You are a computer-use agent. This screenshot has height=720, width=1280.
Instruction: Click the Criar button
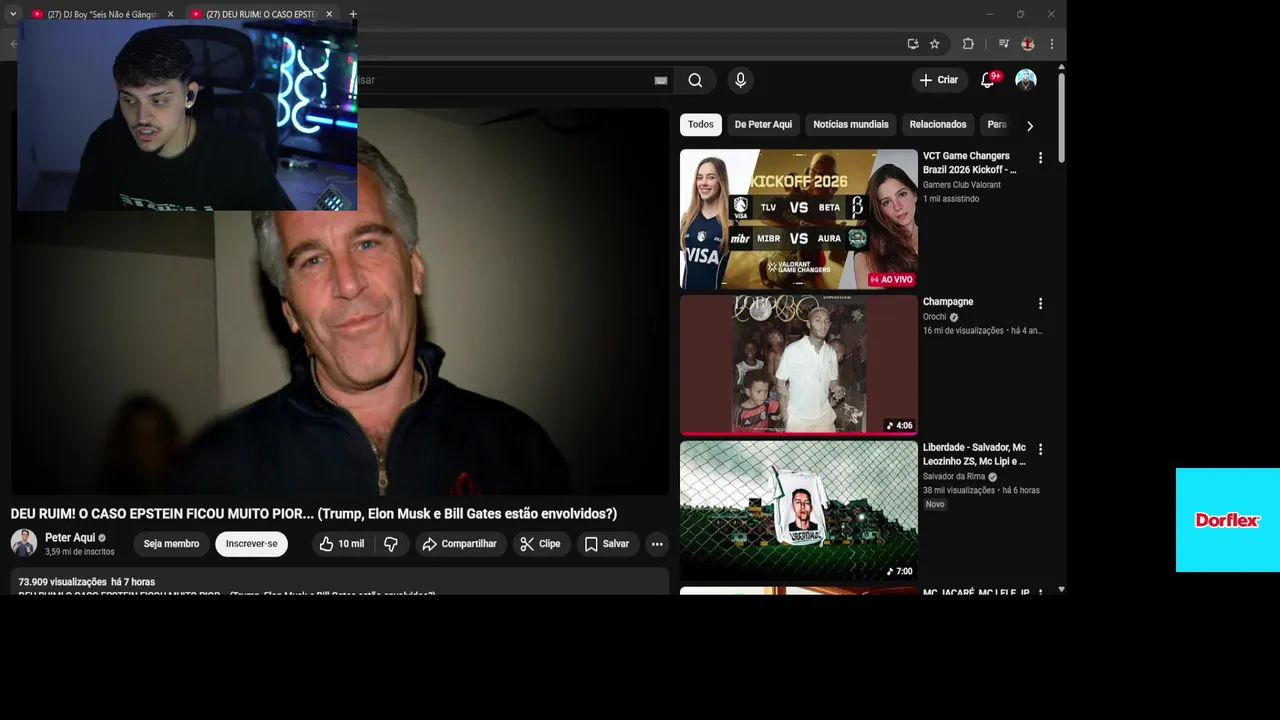(939, 80)
